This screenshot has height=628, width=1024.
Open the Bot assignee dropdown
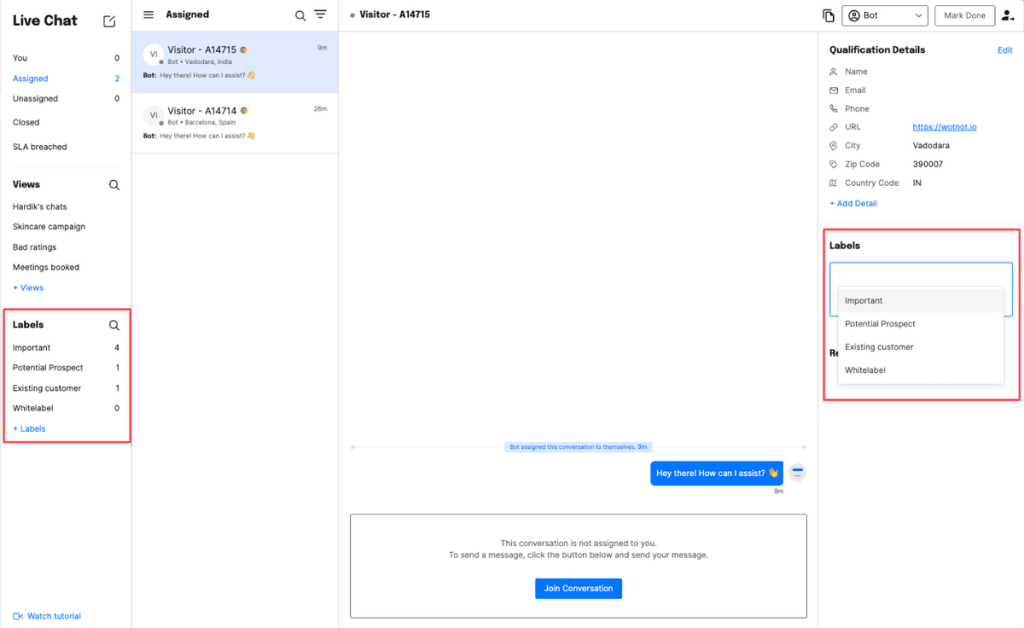pos(885,15)
